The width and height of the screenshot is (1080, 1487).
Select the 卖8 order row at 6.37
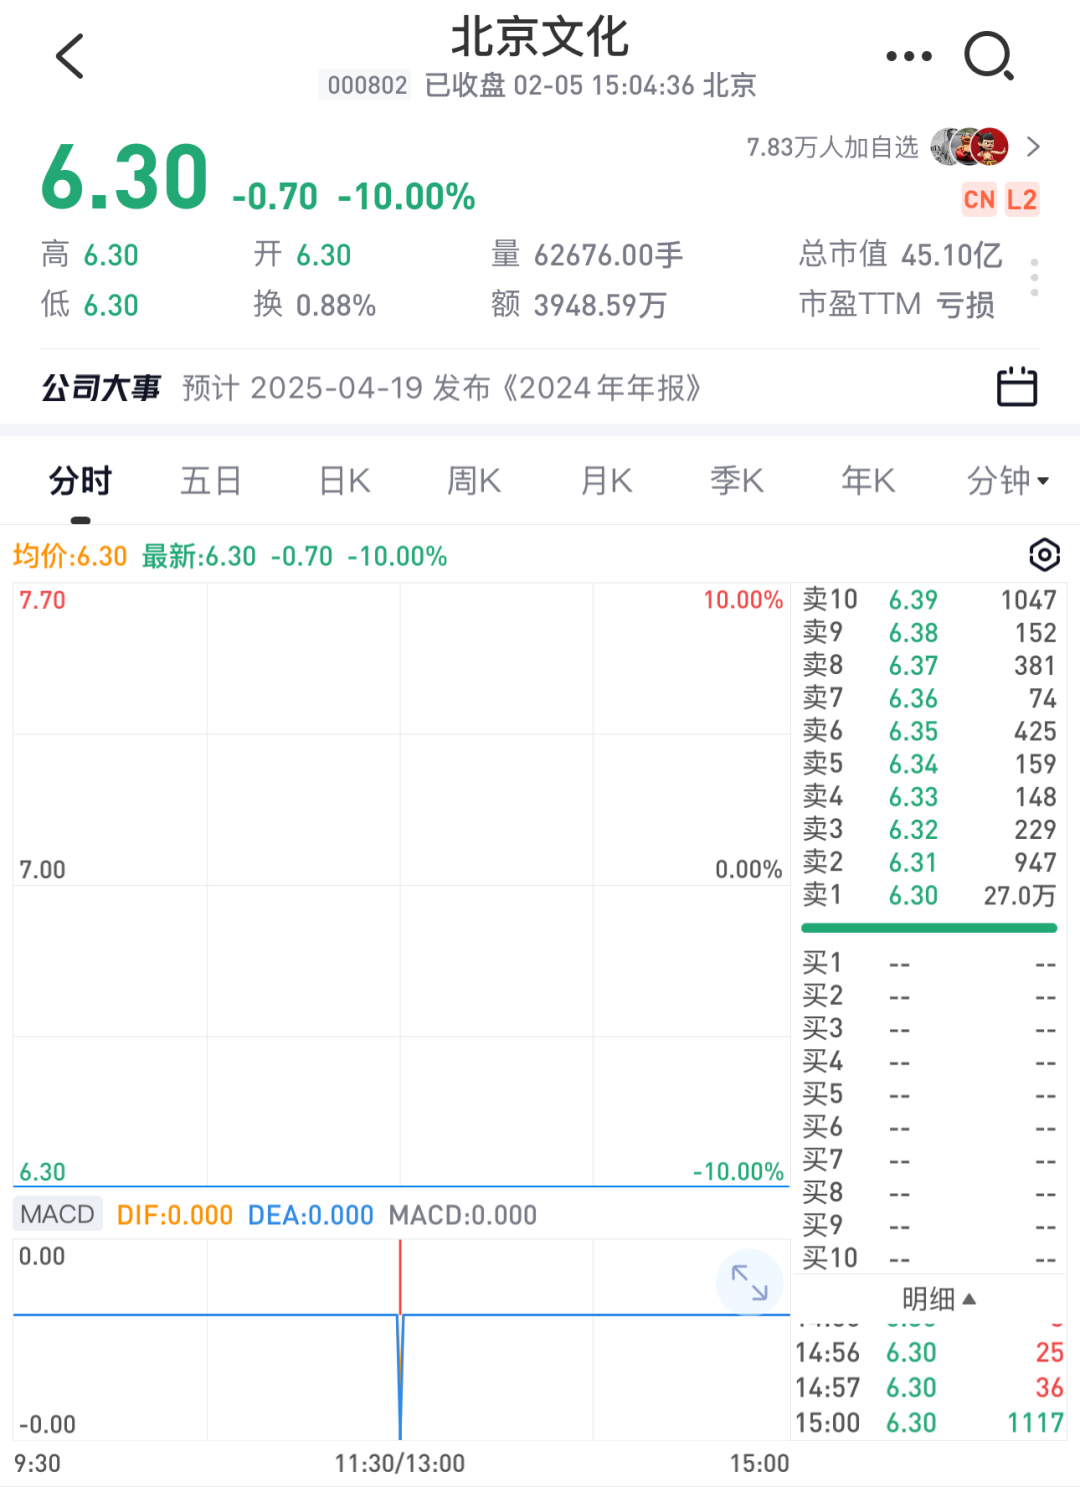(x=929, y=665)
